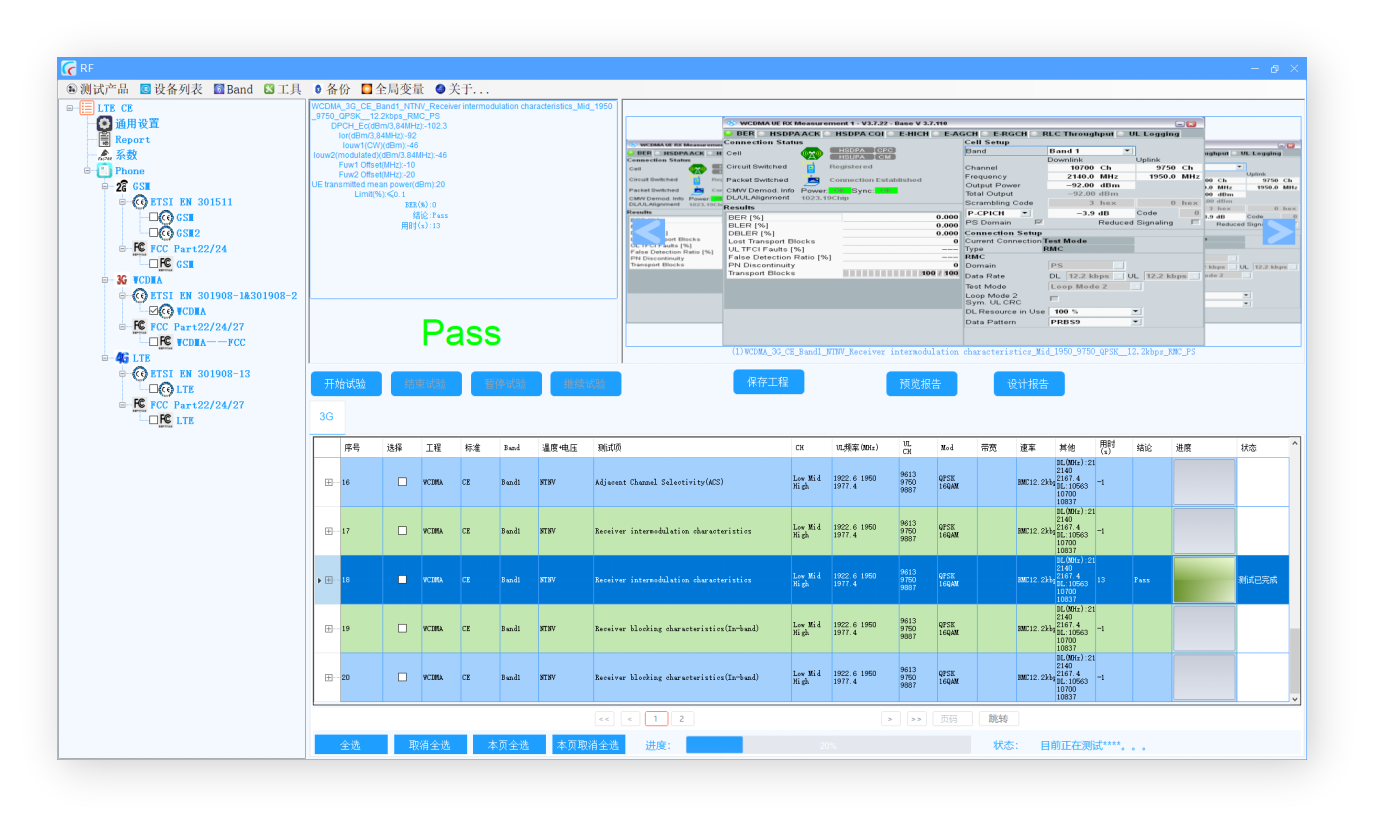Select checkbox in table row 18
The width and height of the screenshot is (1377, 830).
click(x=403, y=580)
